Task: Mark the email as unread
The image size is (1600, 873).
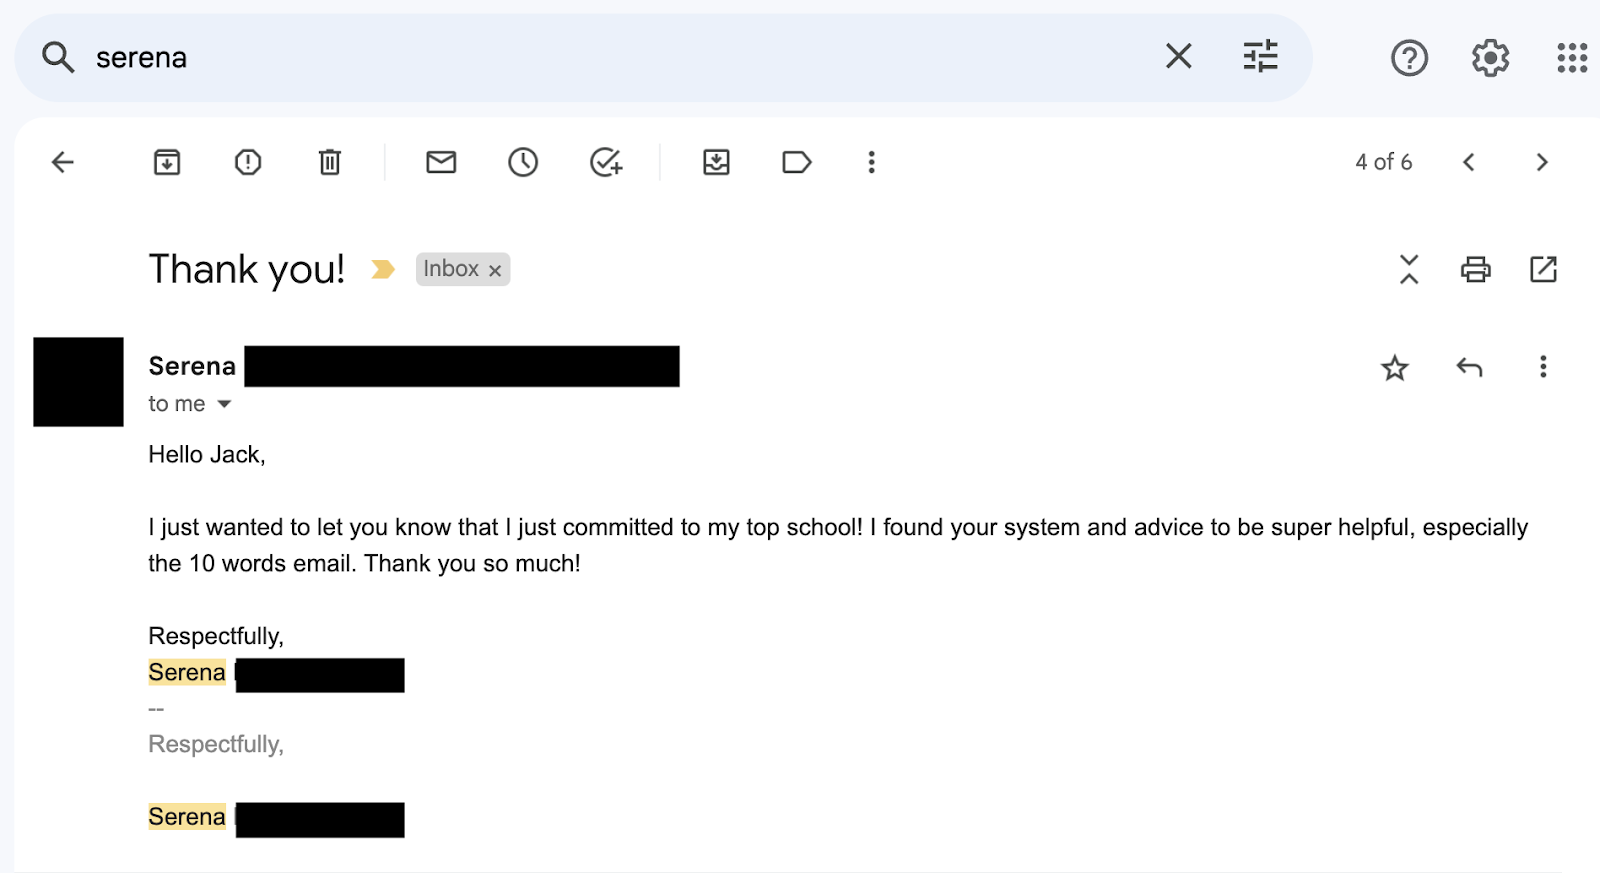Action: click(x=441, y=162)
